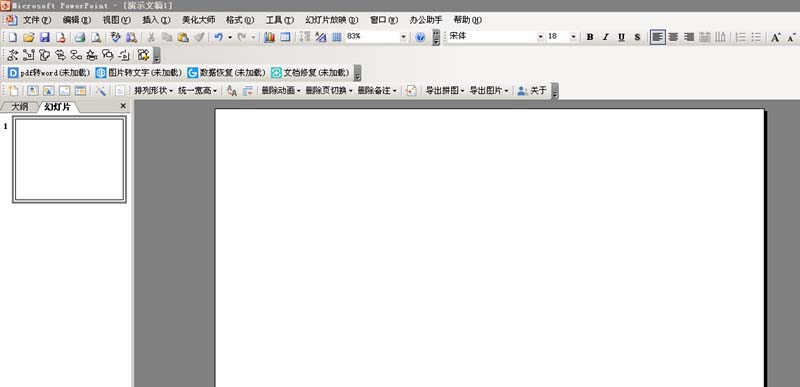This screenshot has width=800, height=387.
Task: Click the Open folder icon
Action: point(29,37)
